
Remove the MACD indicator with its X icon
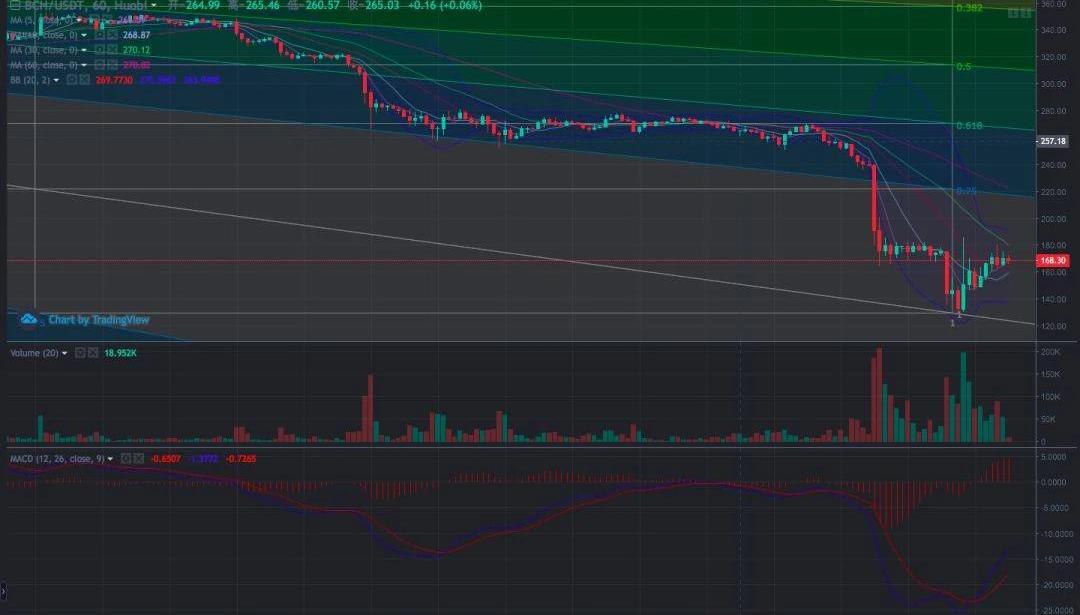click(140, 458)
